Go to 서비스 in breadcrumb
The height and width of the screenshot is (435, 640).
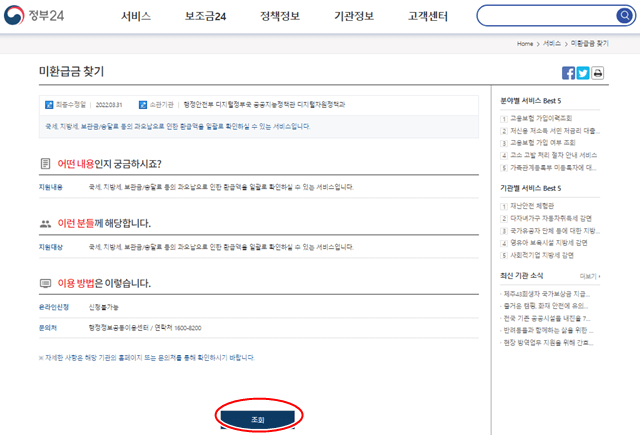pyautogui.click(x=552, y=44)
